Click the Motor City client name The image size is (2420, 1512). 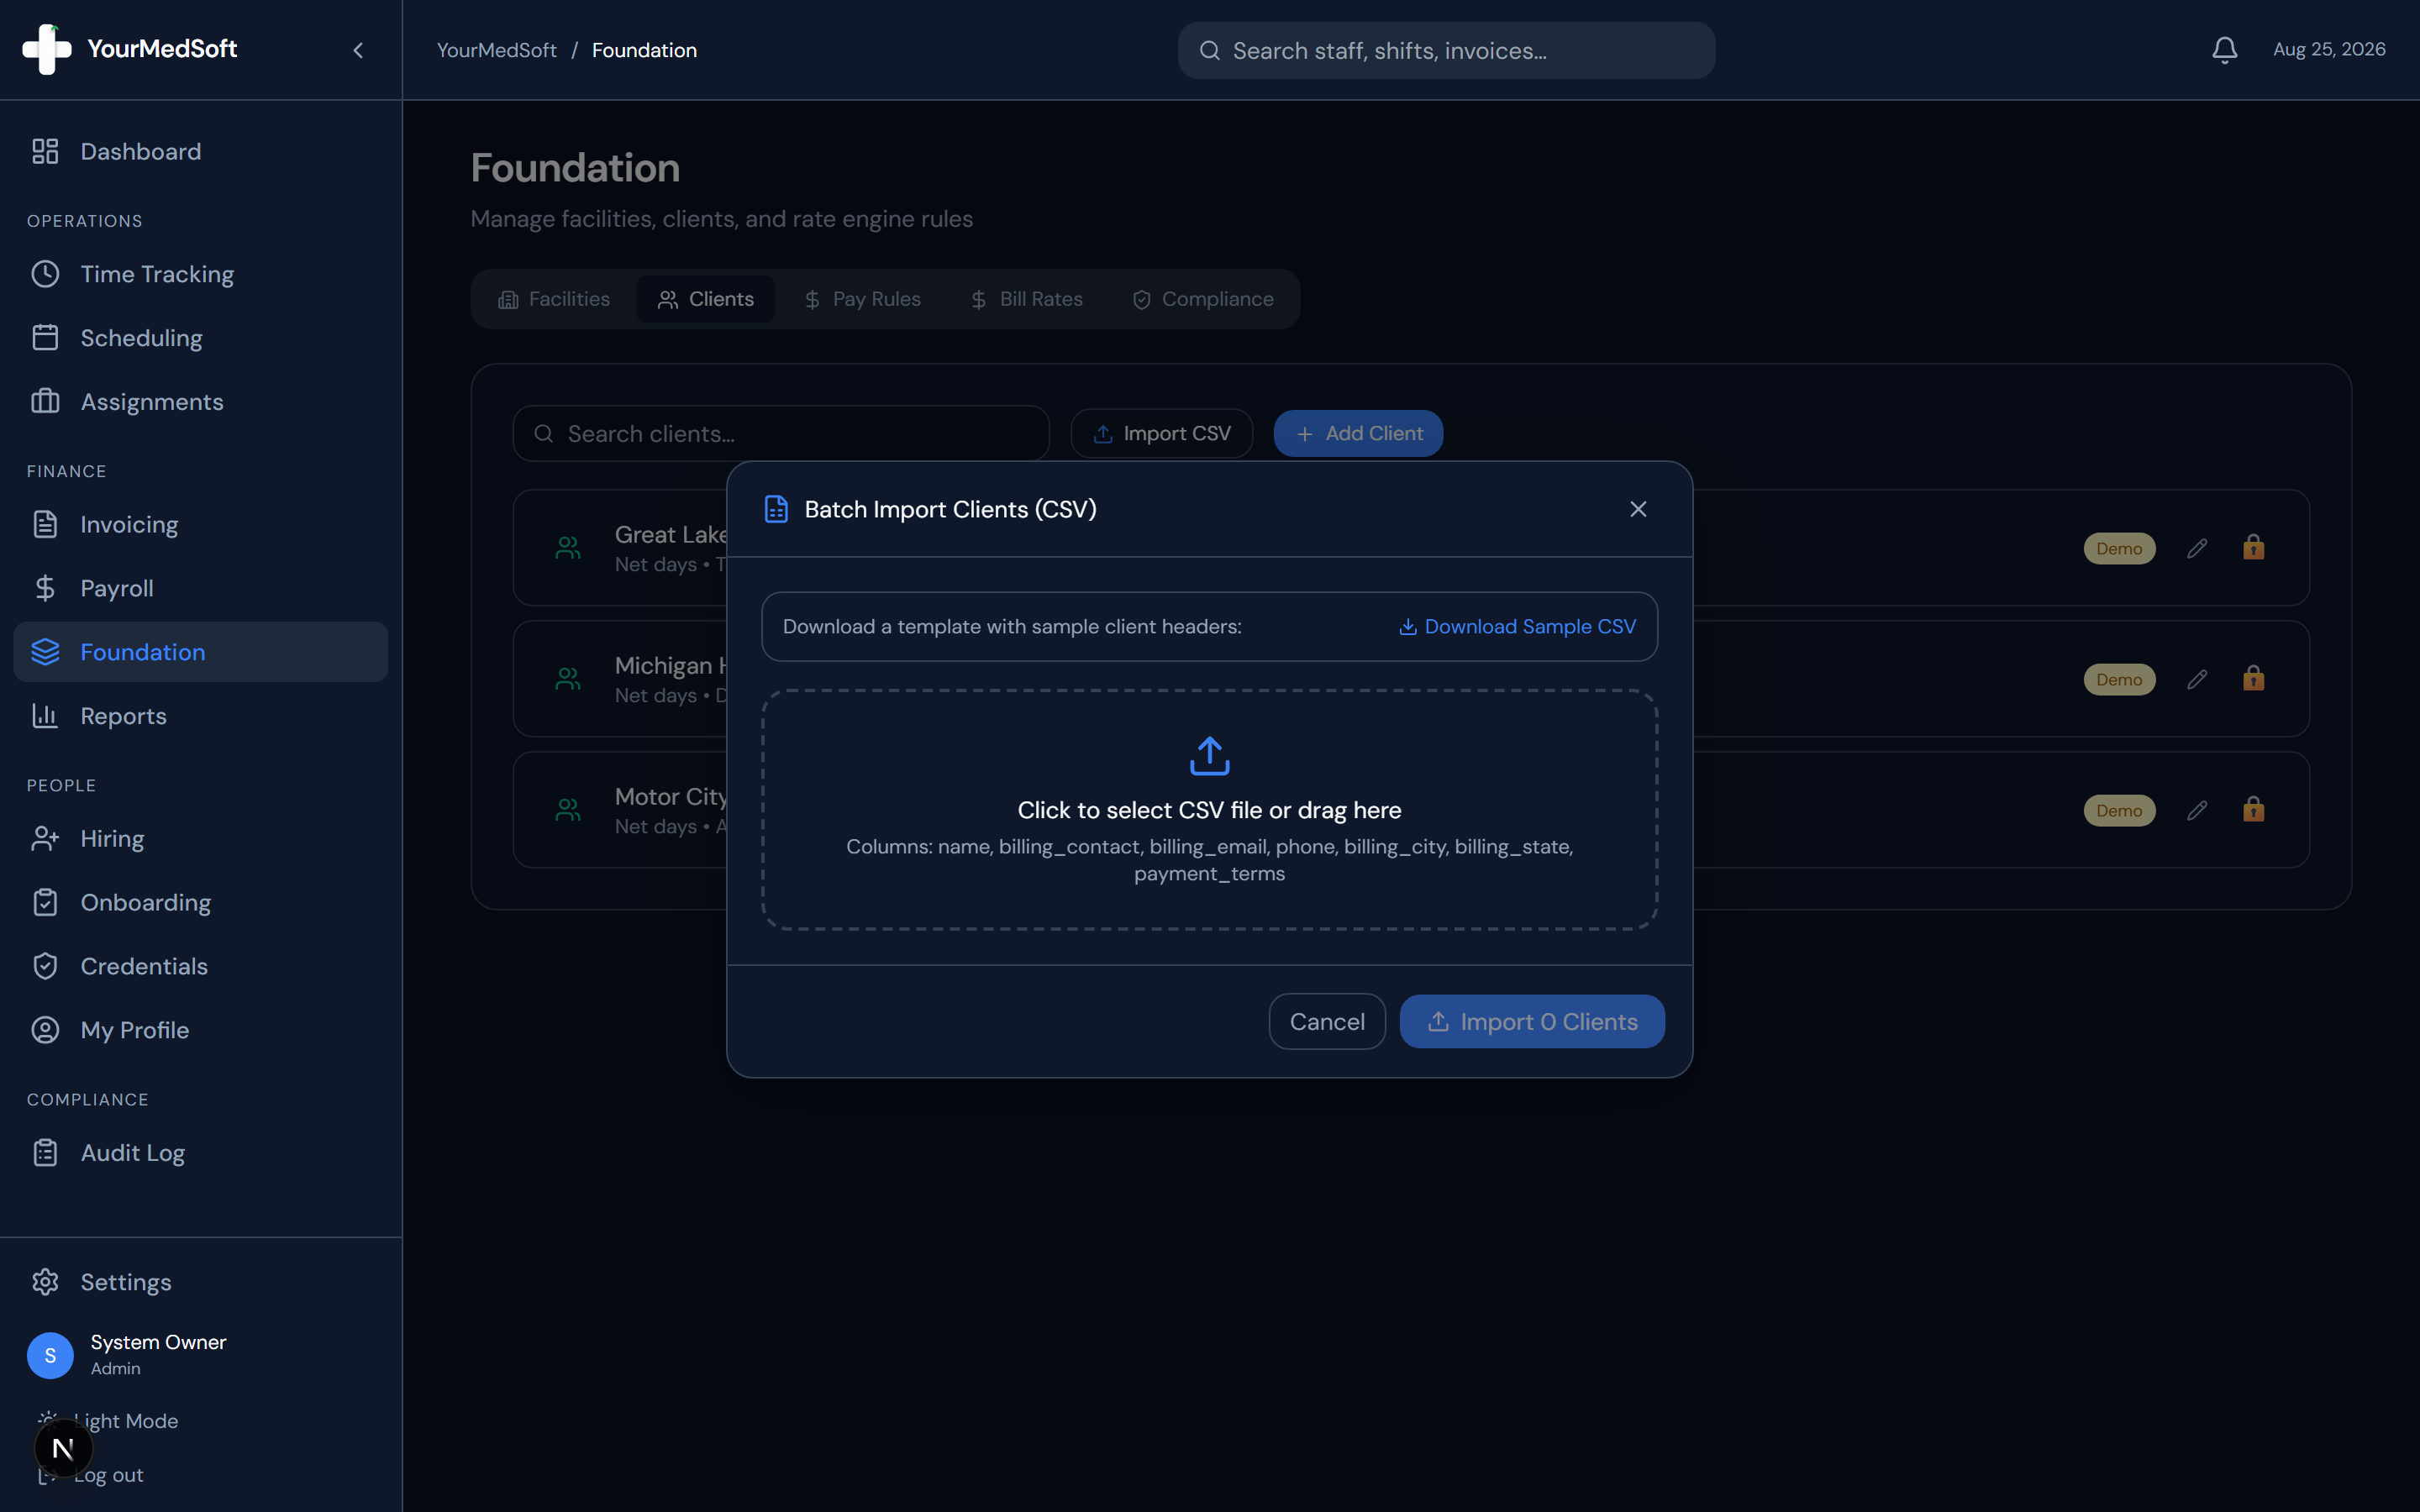click(x=671, y=796)
